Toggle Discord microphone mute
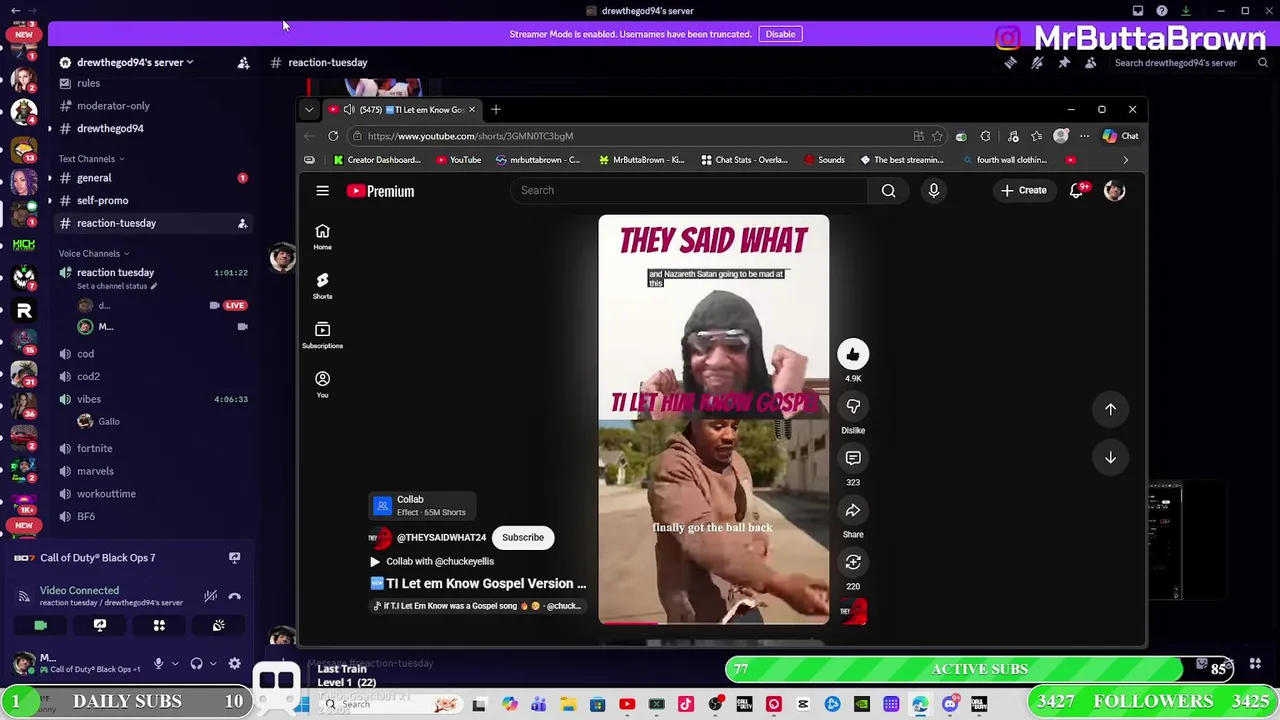This screenshot has width=1280, height=720. tap(158, 663)
